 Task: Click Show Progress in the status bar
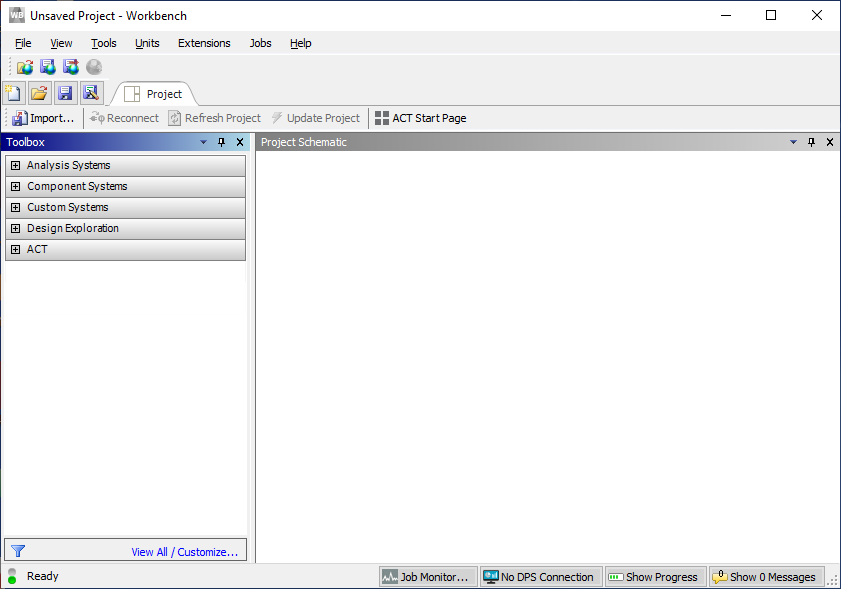(x=655, y=577)
